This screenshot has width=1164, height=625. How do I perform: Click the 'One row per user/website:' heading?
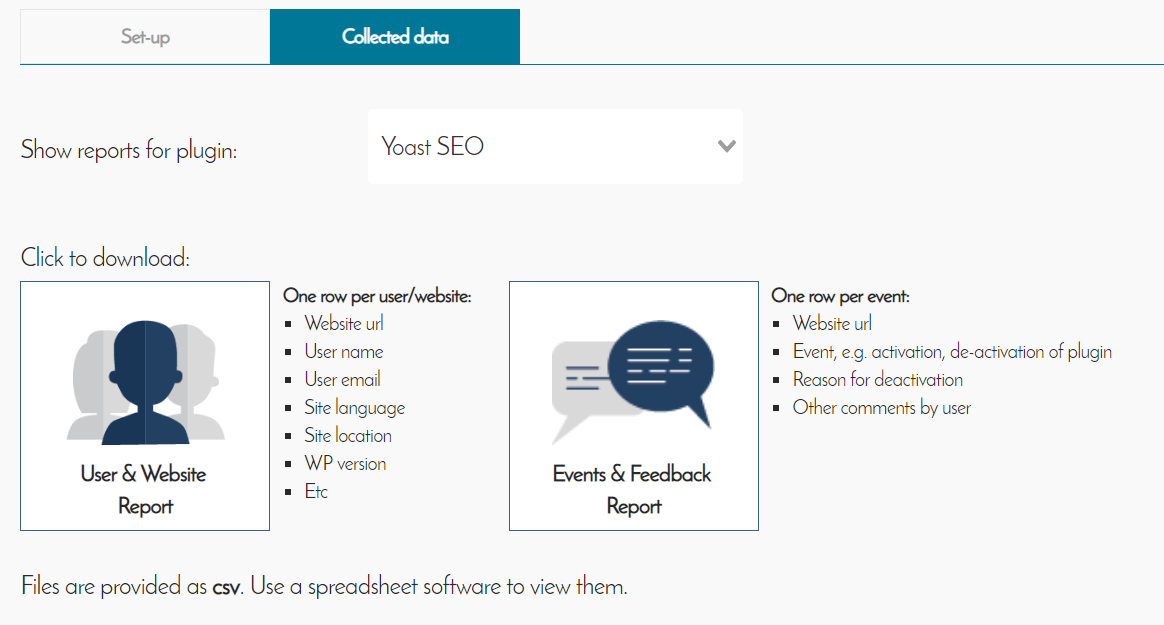coord(377,296)
